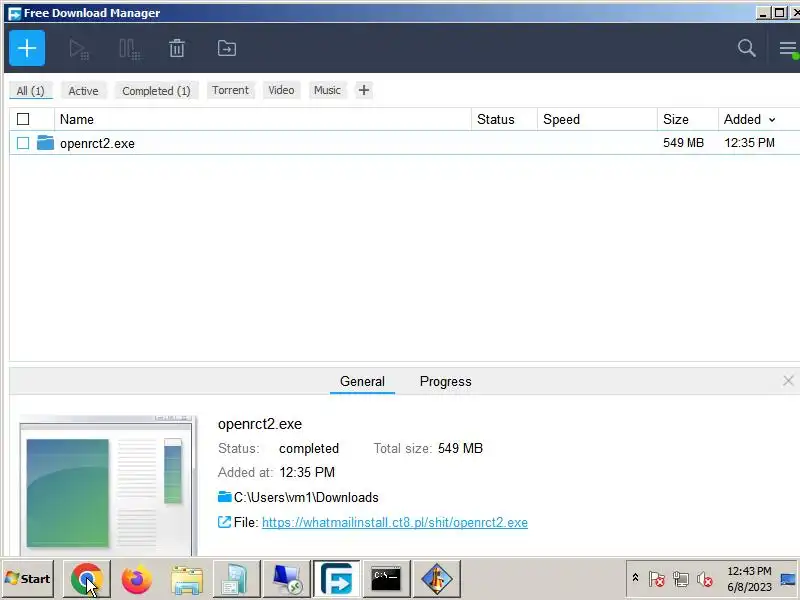Delete selected download with the trash icon
Viewport: 800px width, 600px height.
click(177, 48)
